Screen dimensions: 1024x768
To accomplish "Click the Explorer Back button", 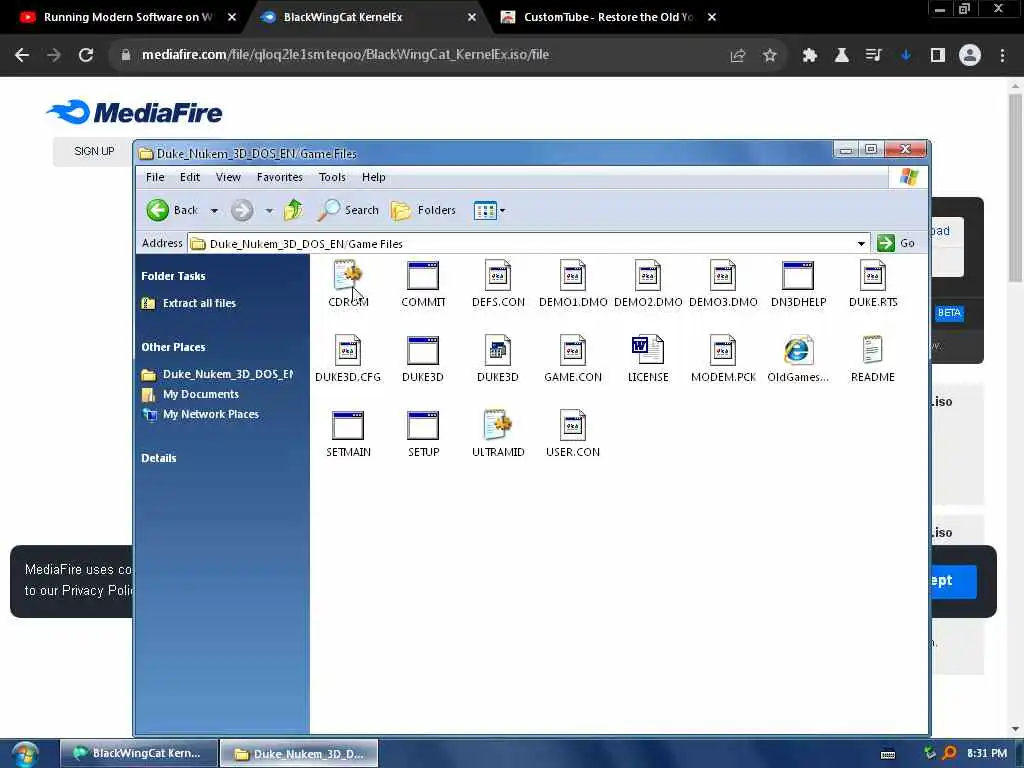I will (172, 210).
